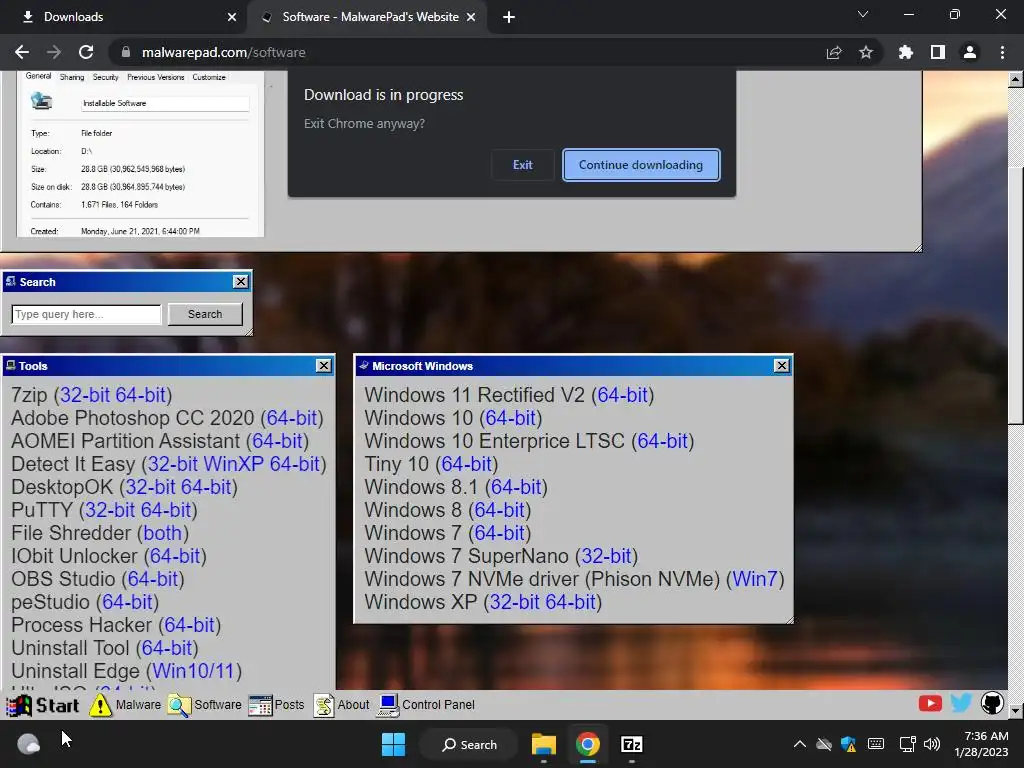Switch to the Downloads tab
This screenshot has height=768, width=1024.
coord(124,17)
